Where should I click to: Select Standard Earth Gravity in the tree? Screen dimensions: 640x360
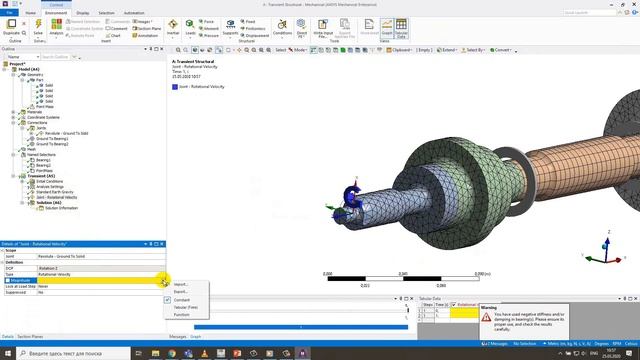pyautogui.click(x=55, y=192)
